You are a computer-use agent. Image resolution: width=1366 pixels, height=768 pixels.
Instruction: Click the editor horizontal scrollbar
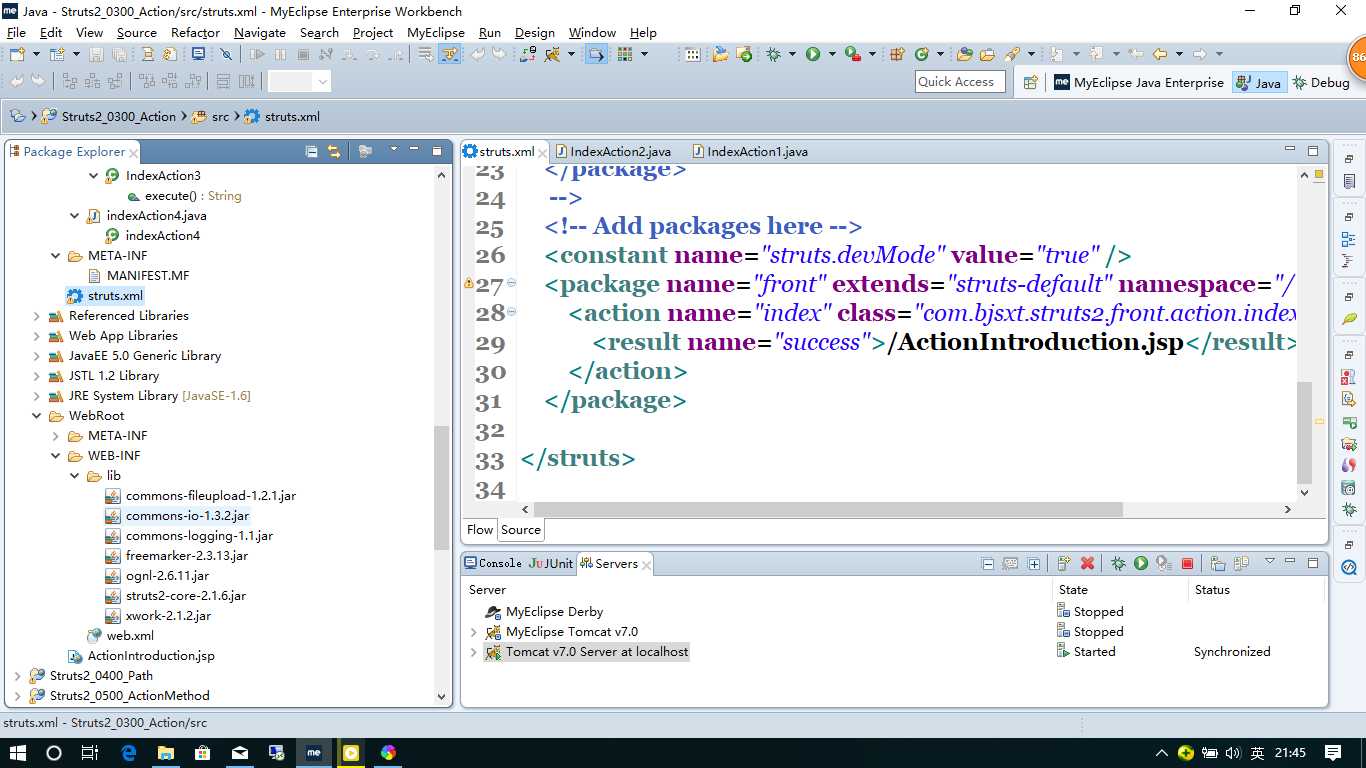point(828,510)
